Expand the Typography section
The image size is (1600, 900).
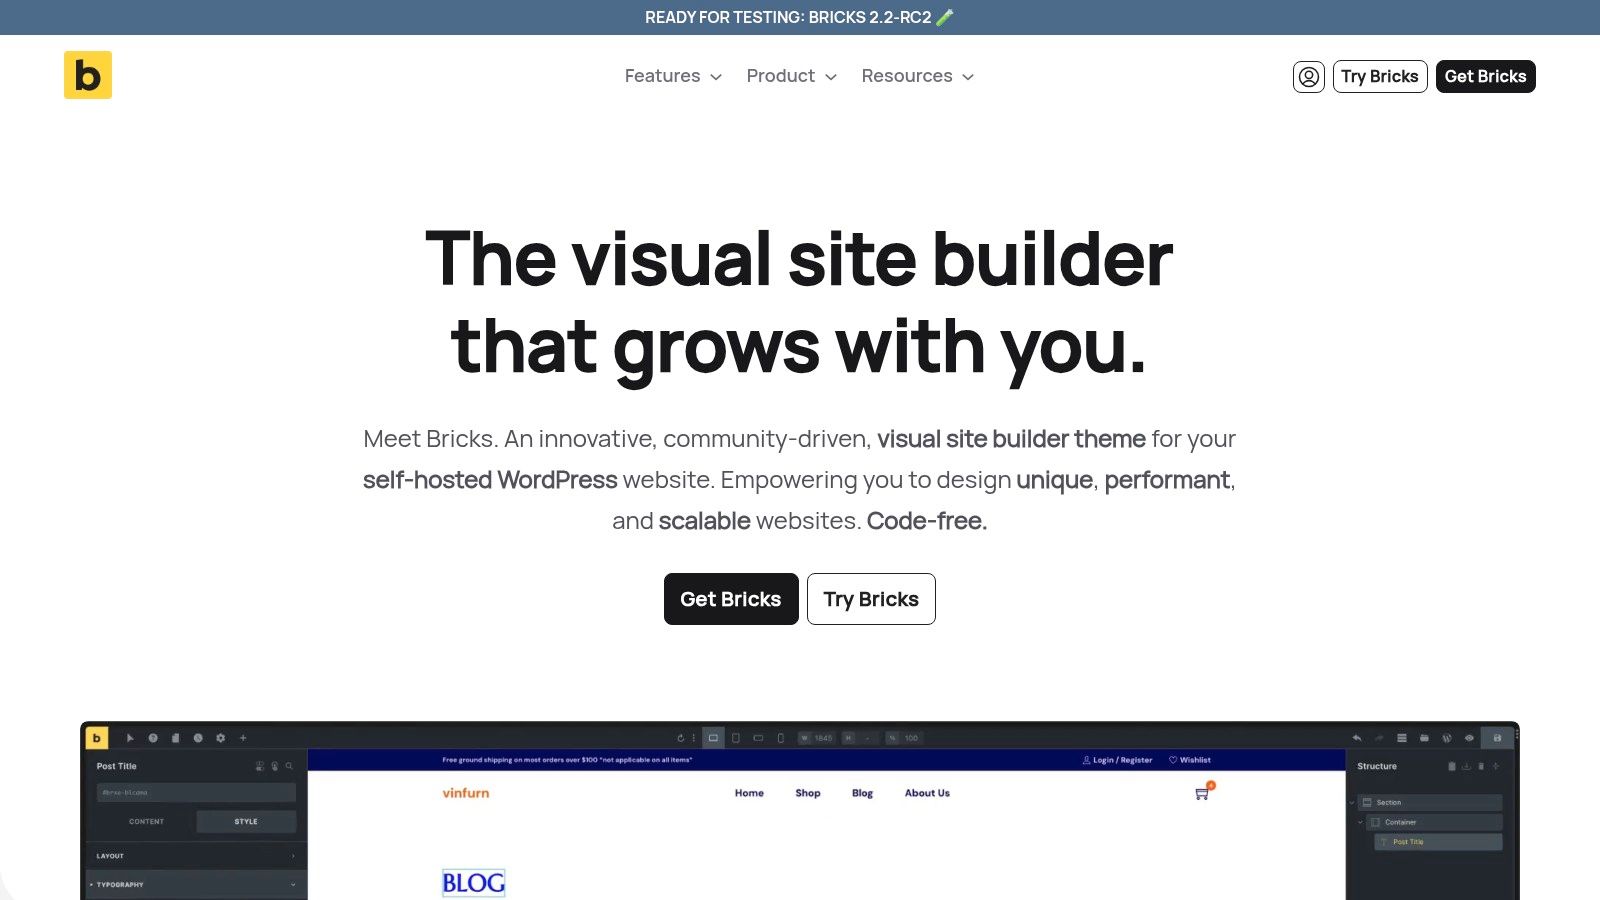click(120, 884)
